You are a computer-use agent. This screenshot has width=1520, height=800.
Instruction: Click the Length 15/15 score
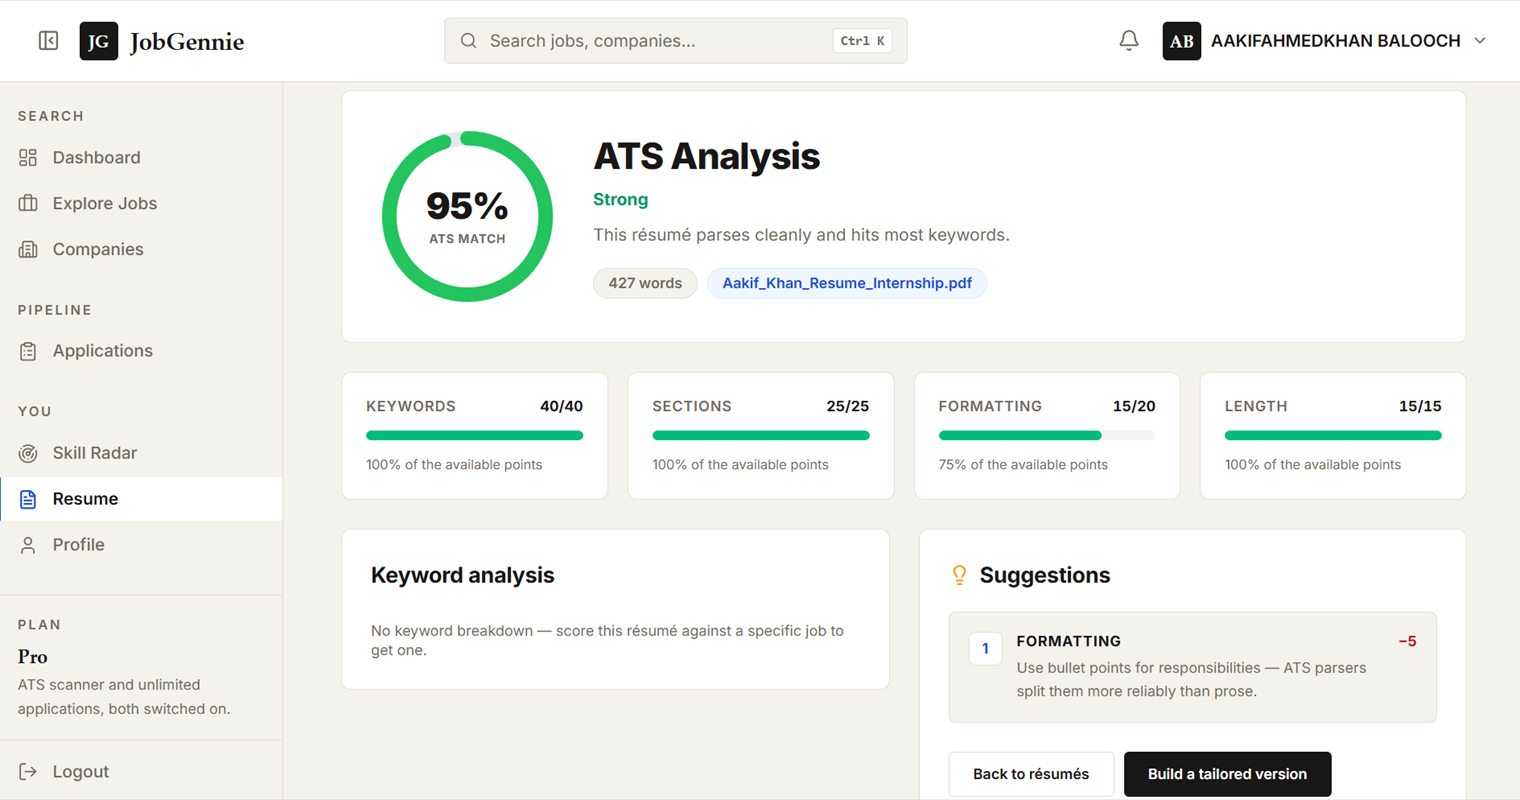click(1420, 406)
